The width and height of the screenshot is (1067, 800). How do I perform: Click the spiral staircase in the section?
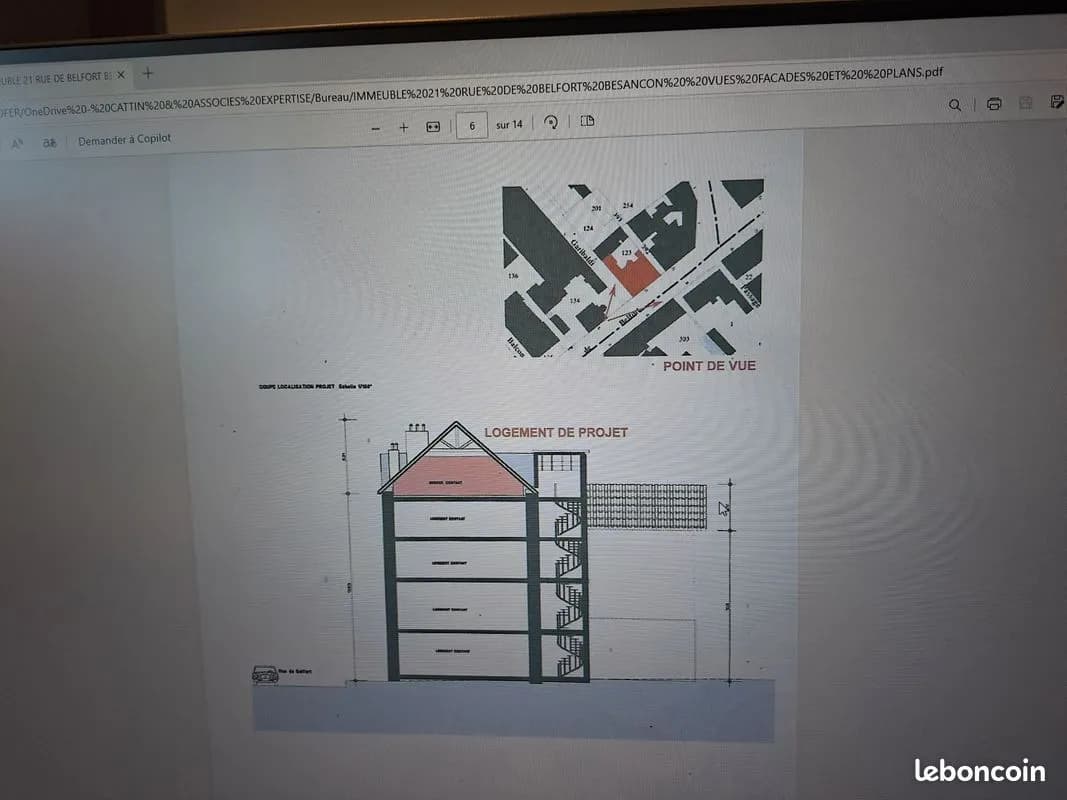(x=569, y=588)
